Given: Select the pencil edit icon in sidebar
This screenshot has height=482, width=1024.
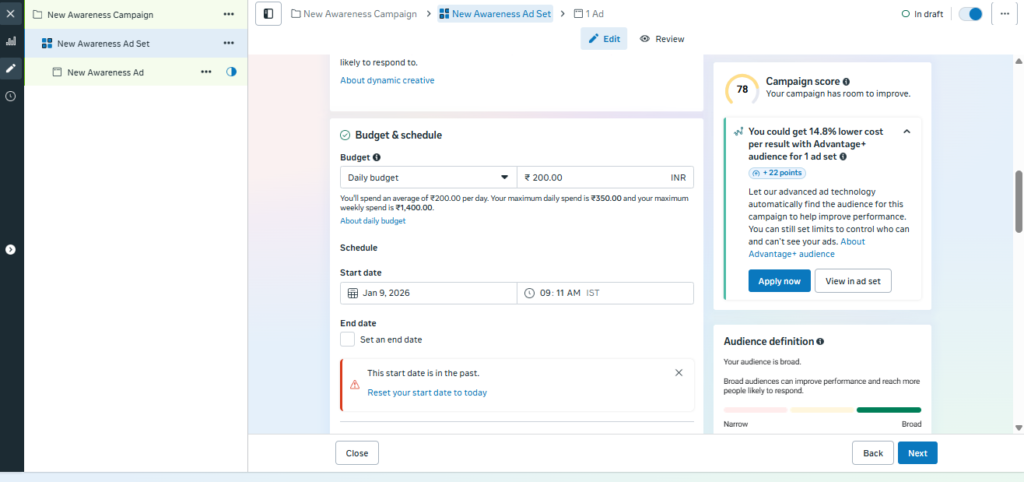Looking at the screenshot, I should [11, 68].
